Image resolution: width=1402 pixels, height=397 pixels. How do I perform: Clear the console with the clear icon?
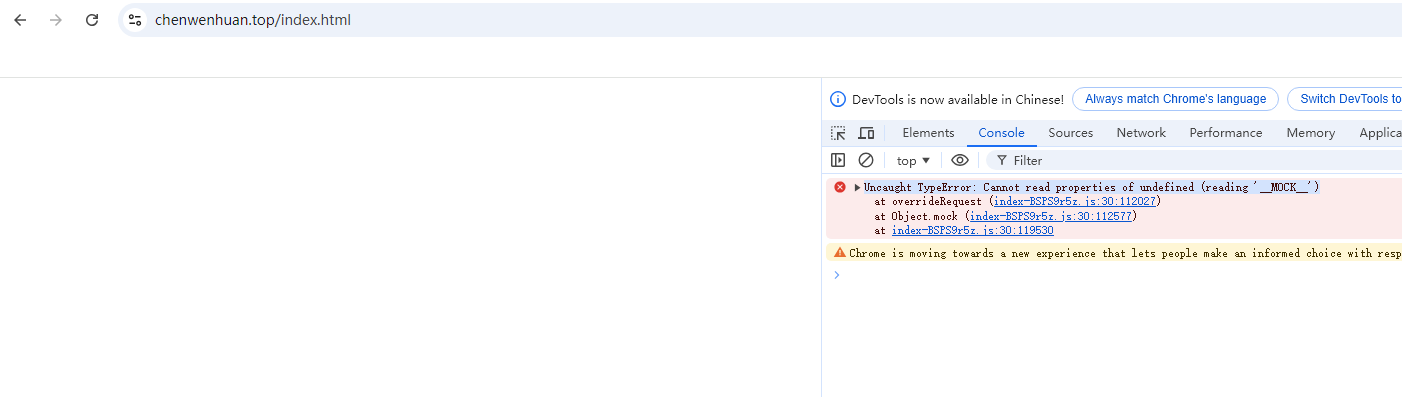coord(866,160)
